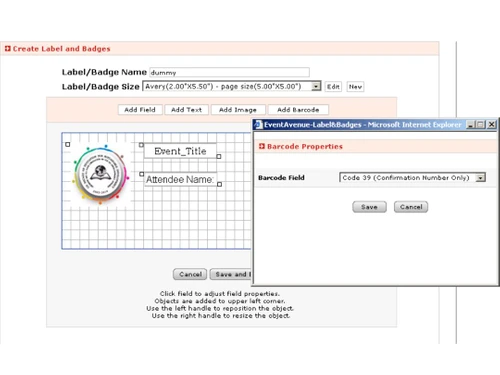This screenshot has height=375, width=500.
Task: Click the Attendee Name right resize handle
Action: click(x=219, y=184)
